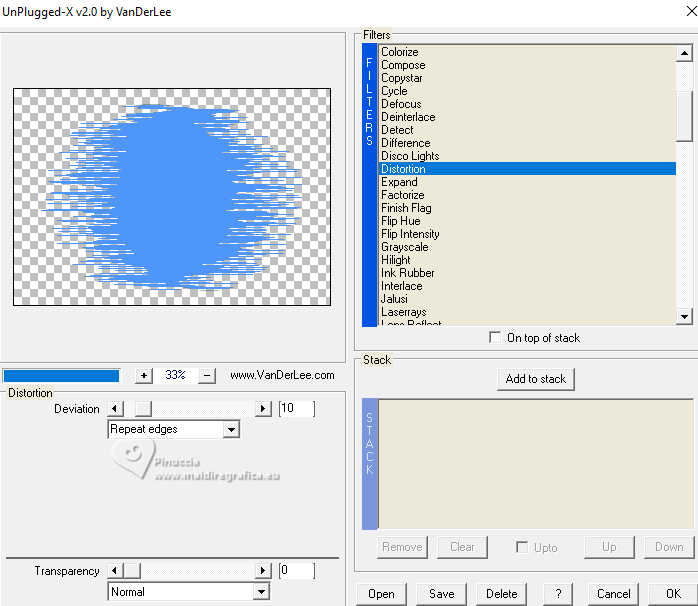Viewport: 698px width, 606px height.
Task: Toggle the Upto checkbox
Action: (522, 547)
